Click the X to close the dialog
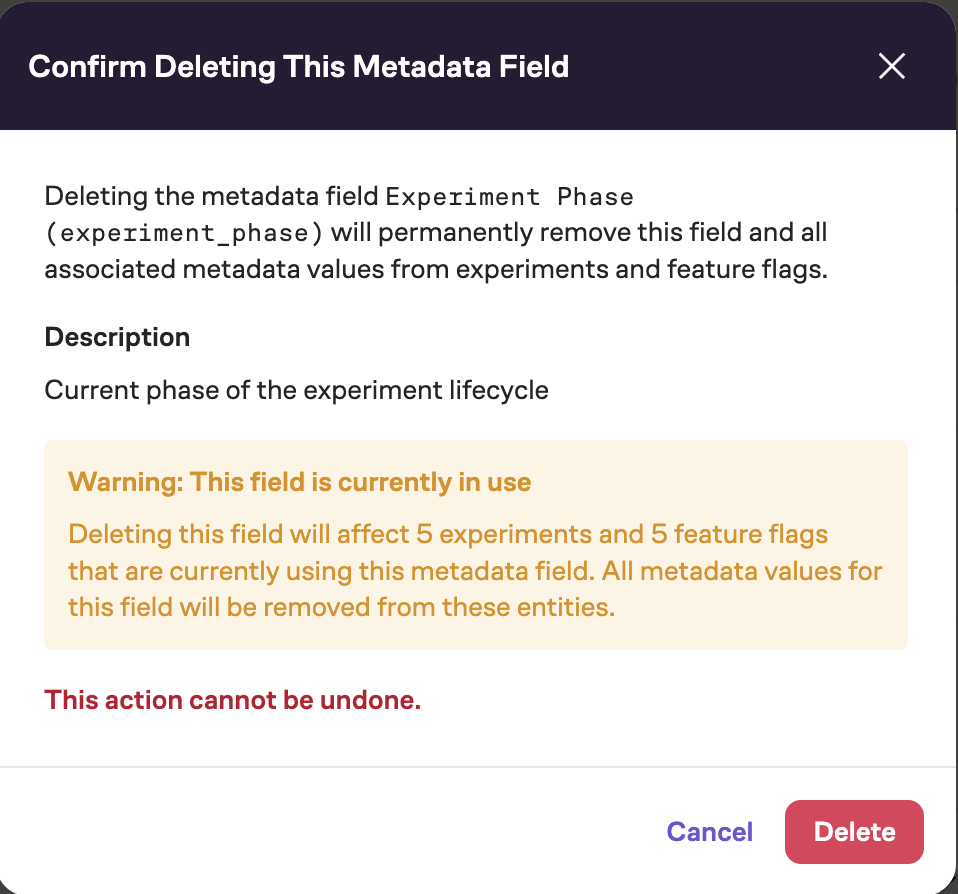958x894 pixels. (891, 66)
